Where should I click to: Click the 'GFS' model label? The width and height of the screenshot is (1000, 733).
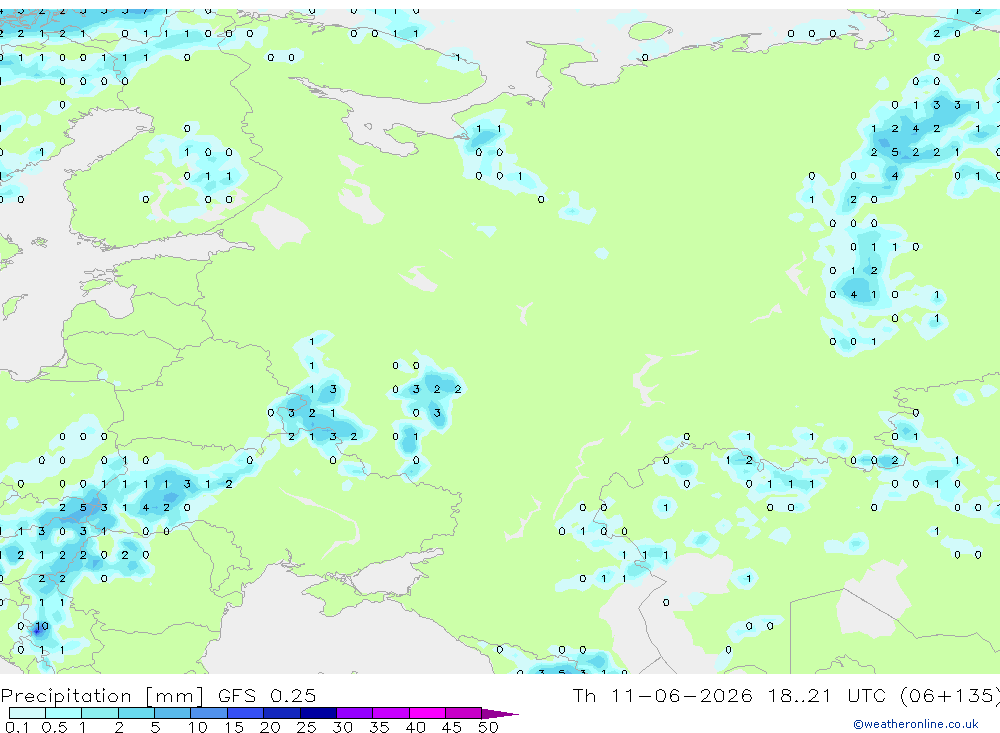point(237,695)
